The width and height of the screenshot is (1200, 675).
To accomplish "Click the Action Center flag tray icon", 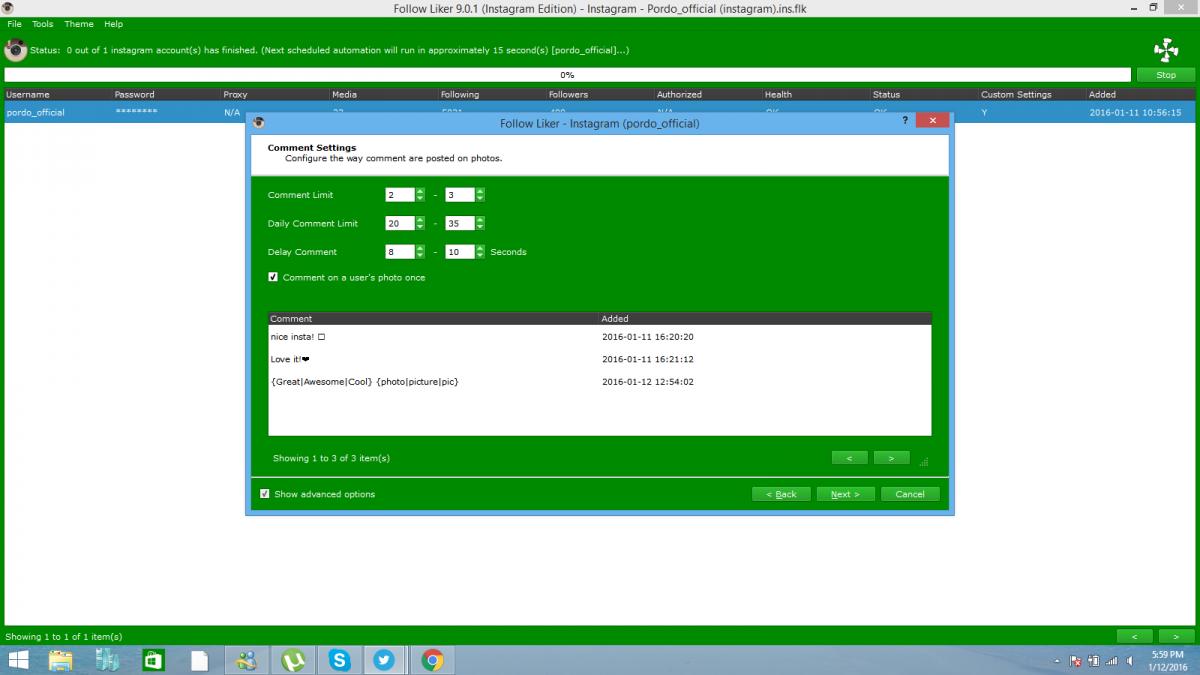I will click(x=1076, y=661).
